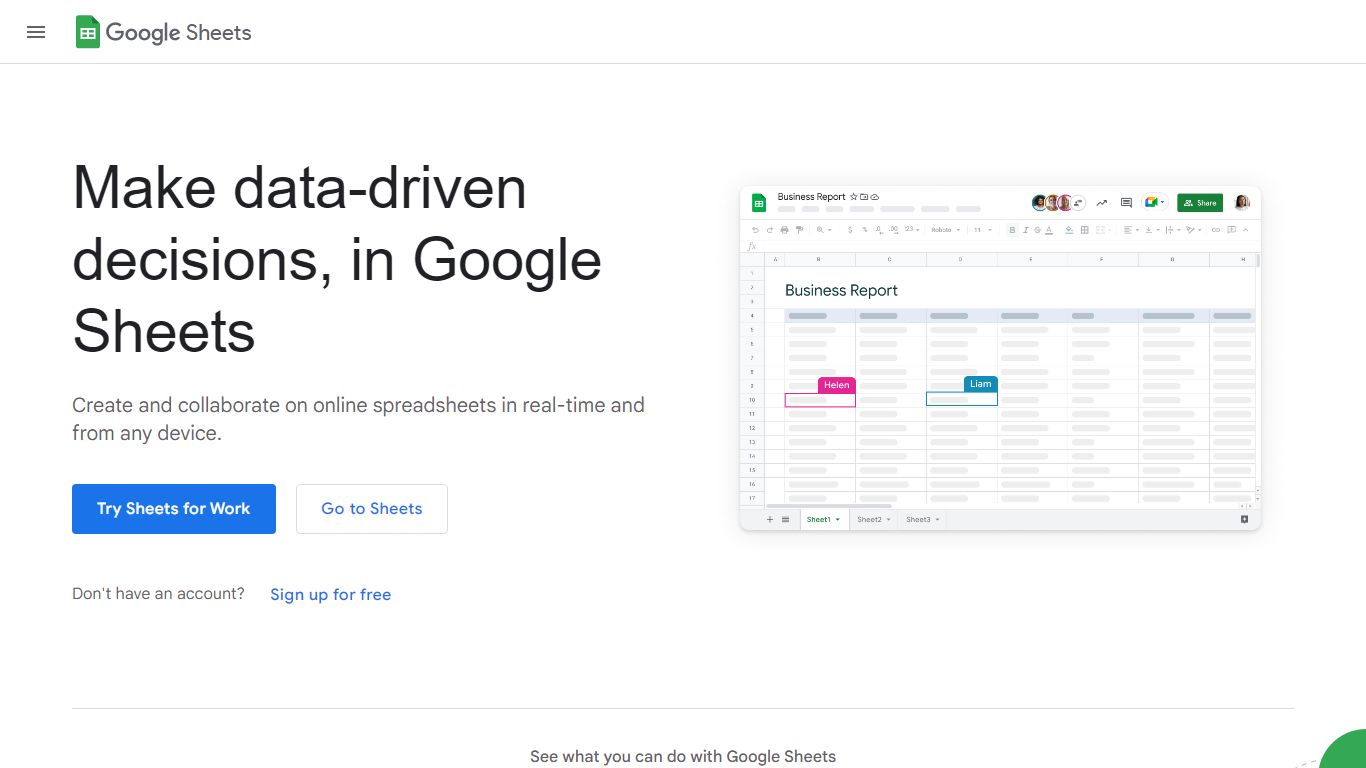
Task: Click the fill color icon in the preview toolbar
Action: [1069, 230]
